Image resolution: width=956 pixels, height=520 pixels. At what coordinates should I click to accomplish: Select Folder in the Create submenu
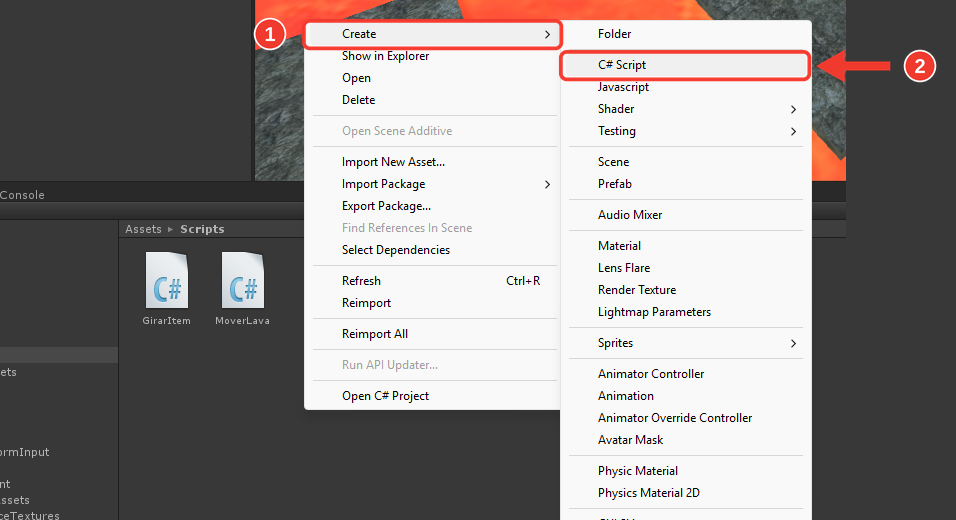coord(685,34)
